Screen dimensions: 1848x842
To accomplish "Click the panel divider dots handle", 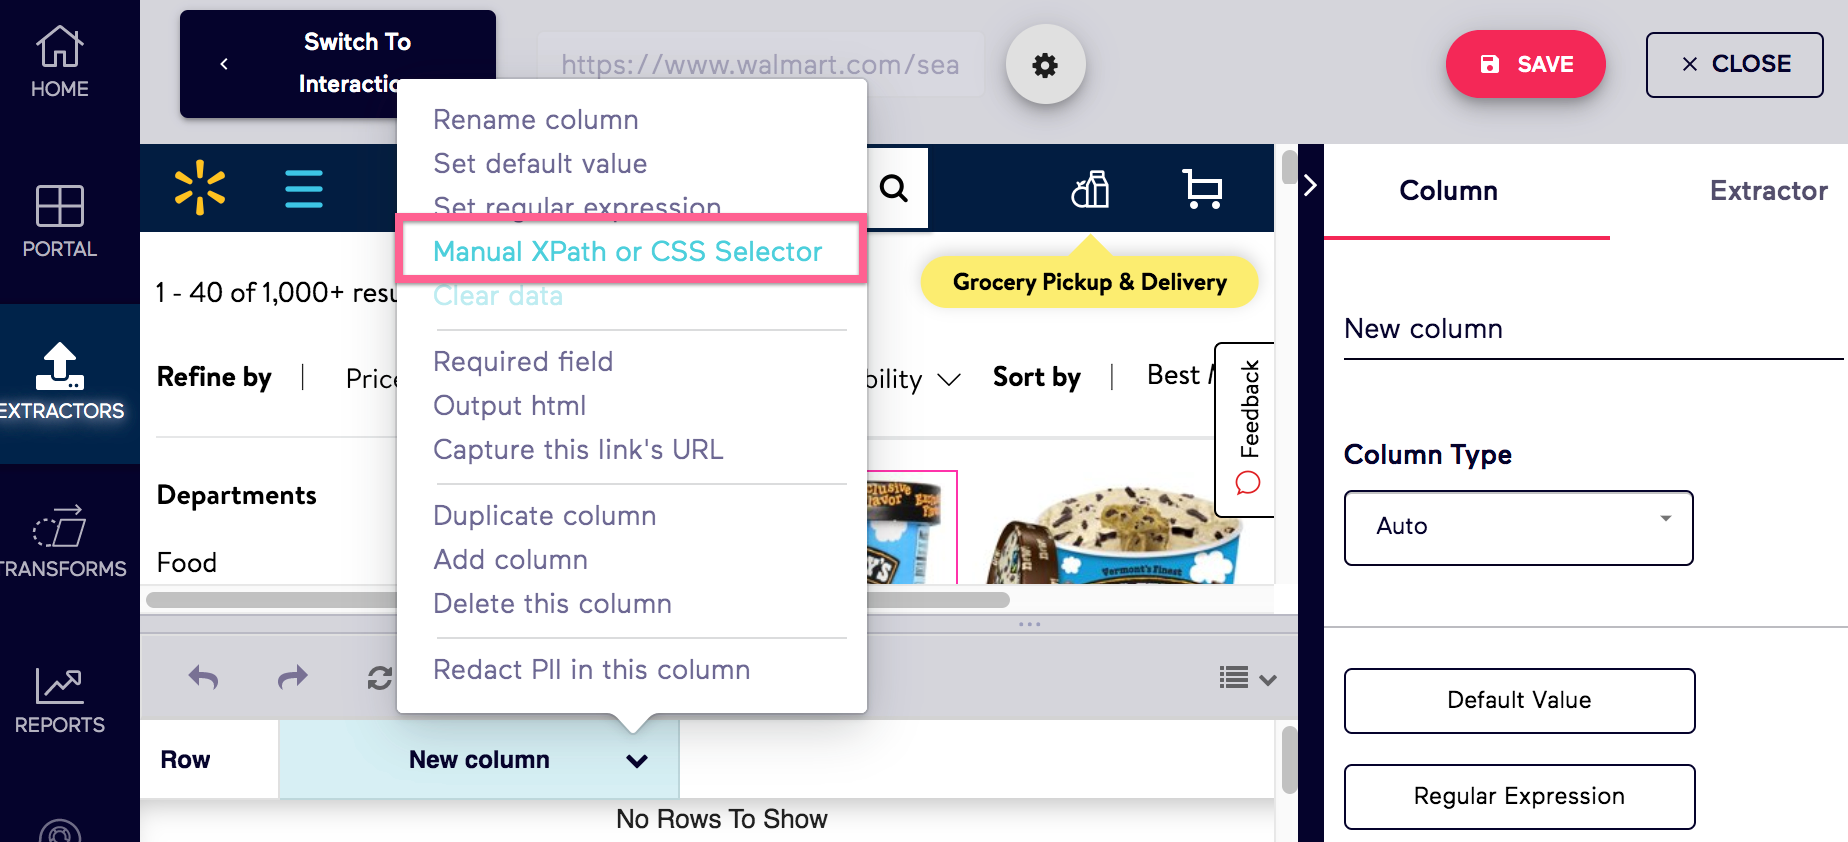I will click(x=1029, y=624).
